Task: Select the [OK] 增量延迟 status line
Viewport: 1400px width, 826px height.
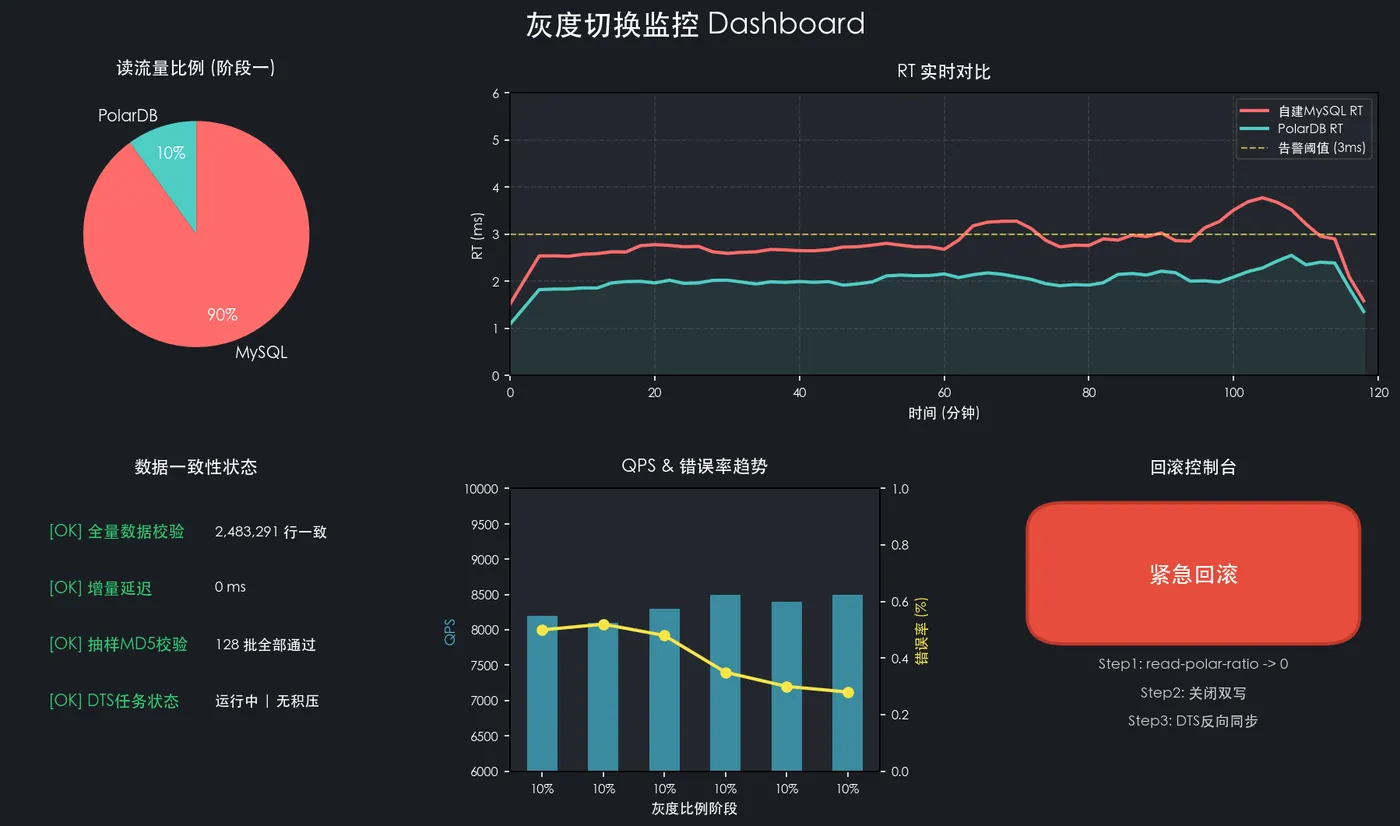Action: [x=100, y=588]
